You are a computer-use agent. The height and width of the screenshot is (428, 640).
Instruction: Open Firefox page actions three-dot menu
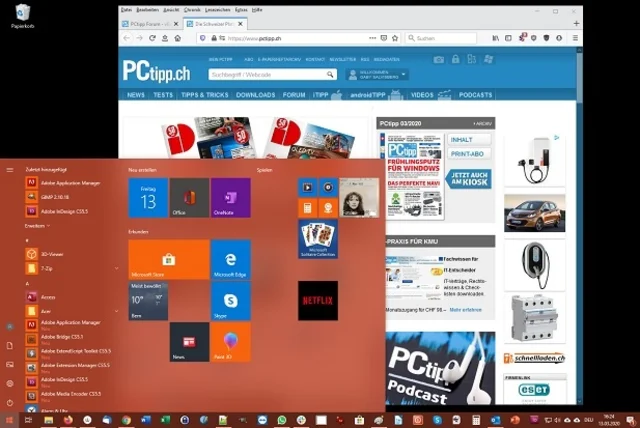(x=372, y=38)
